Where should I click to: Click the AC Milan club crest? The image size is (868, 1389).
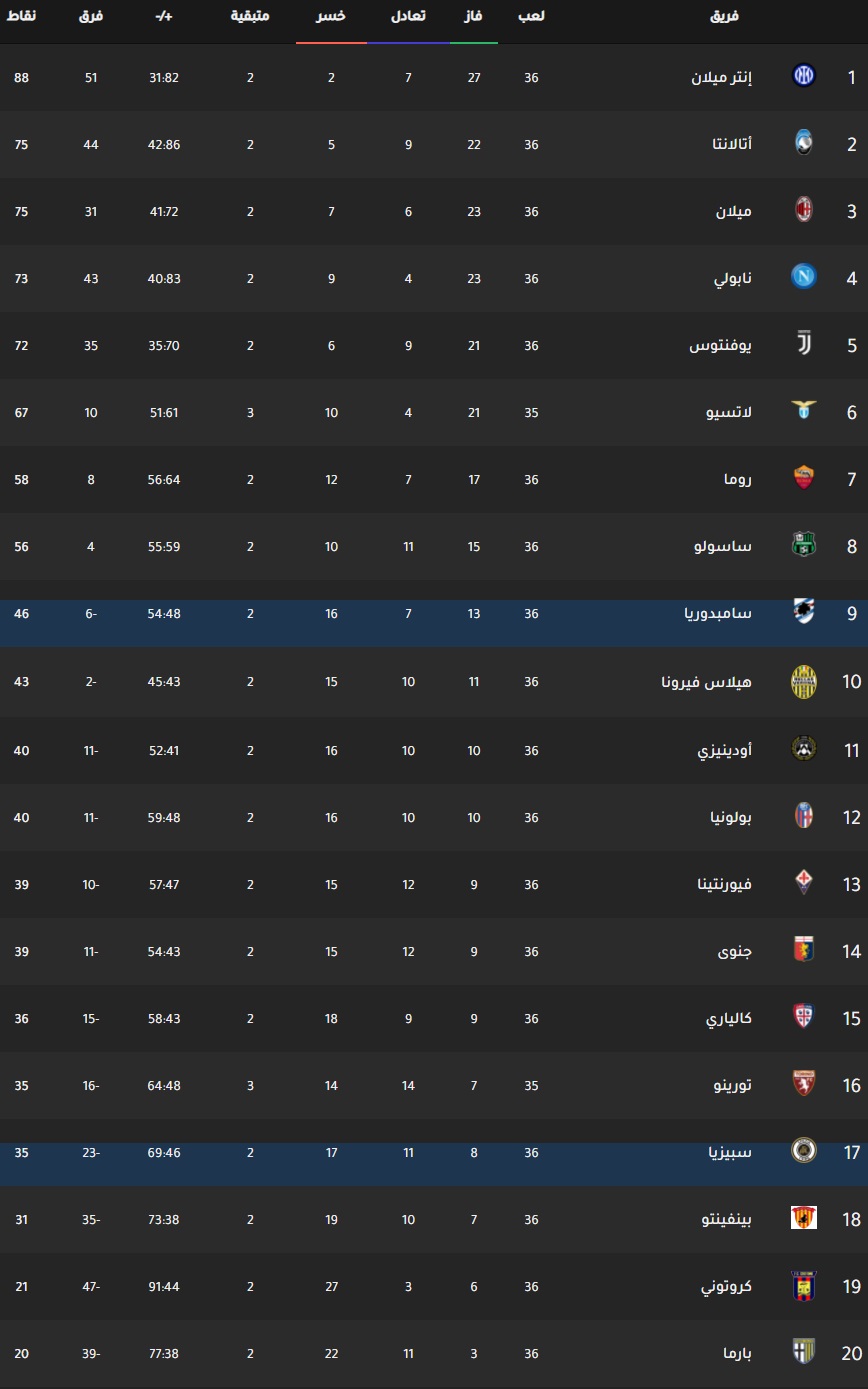pyautogui.click(x=804, y=210)
